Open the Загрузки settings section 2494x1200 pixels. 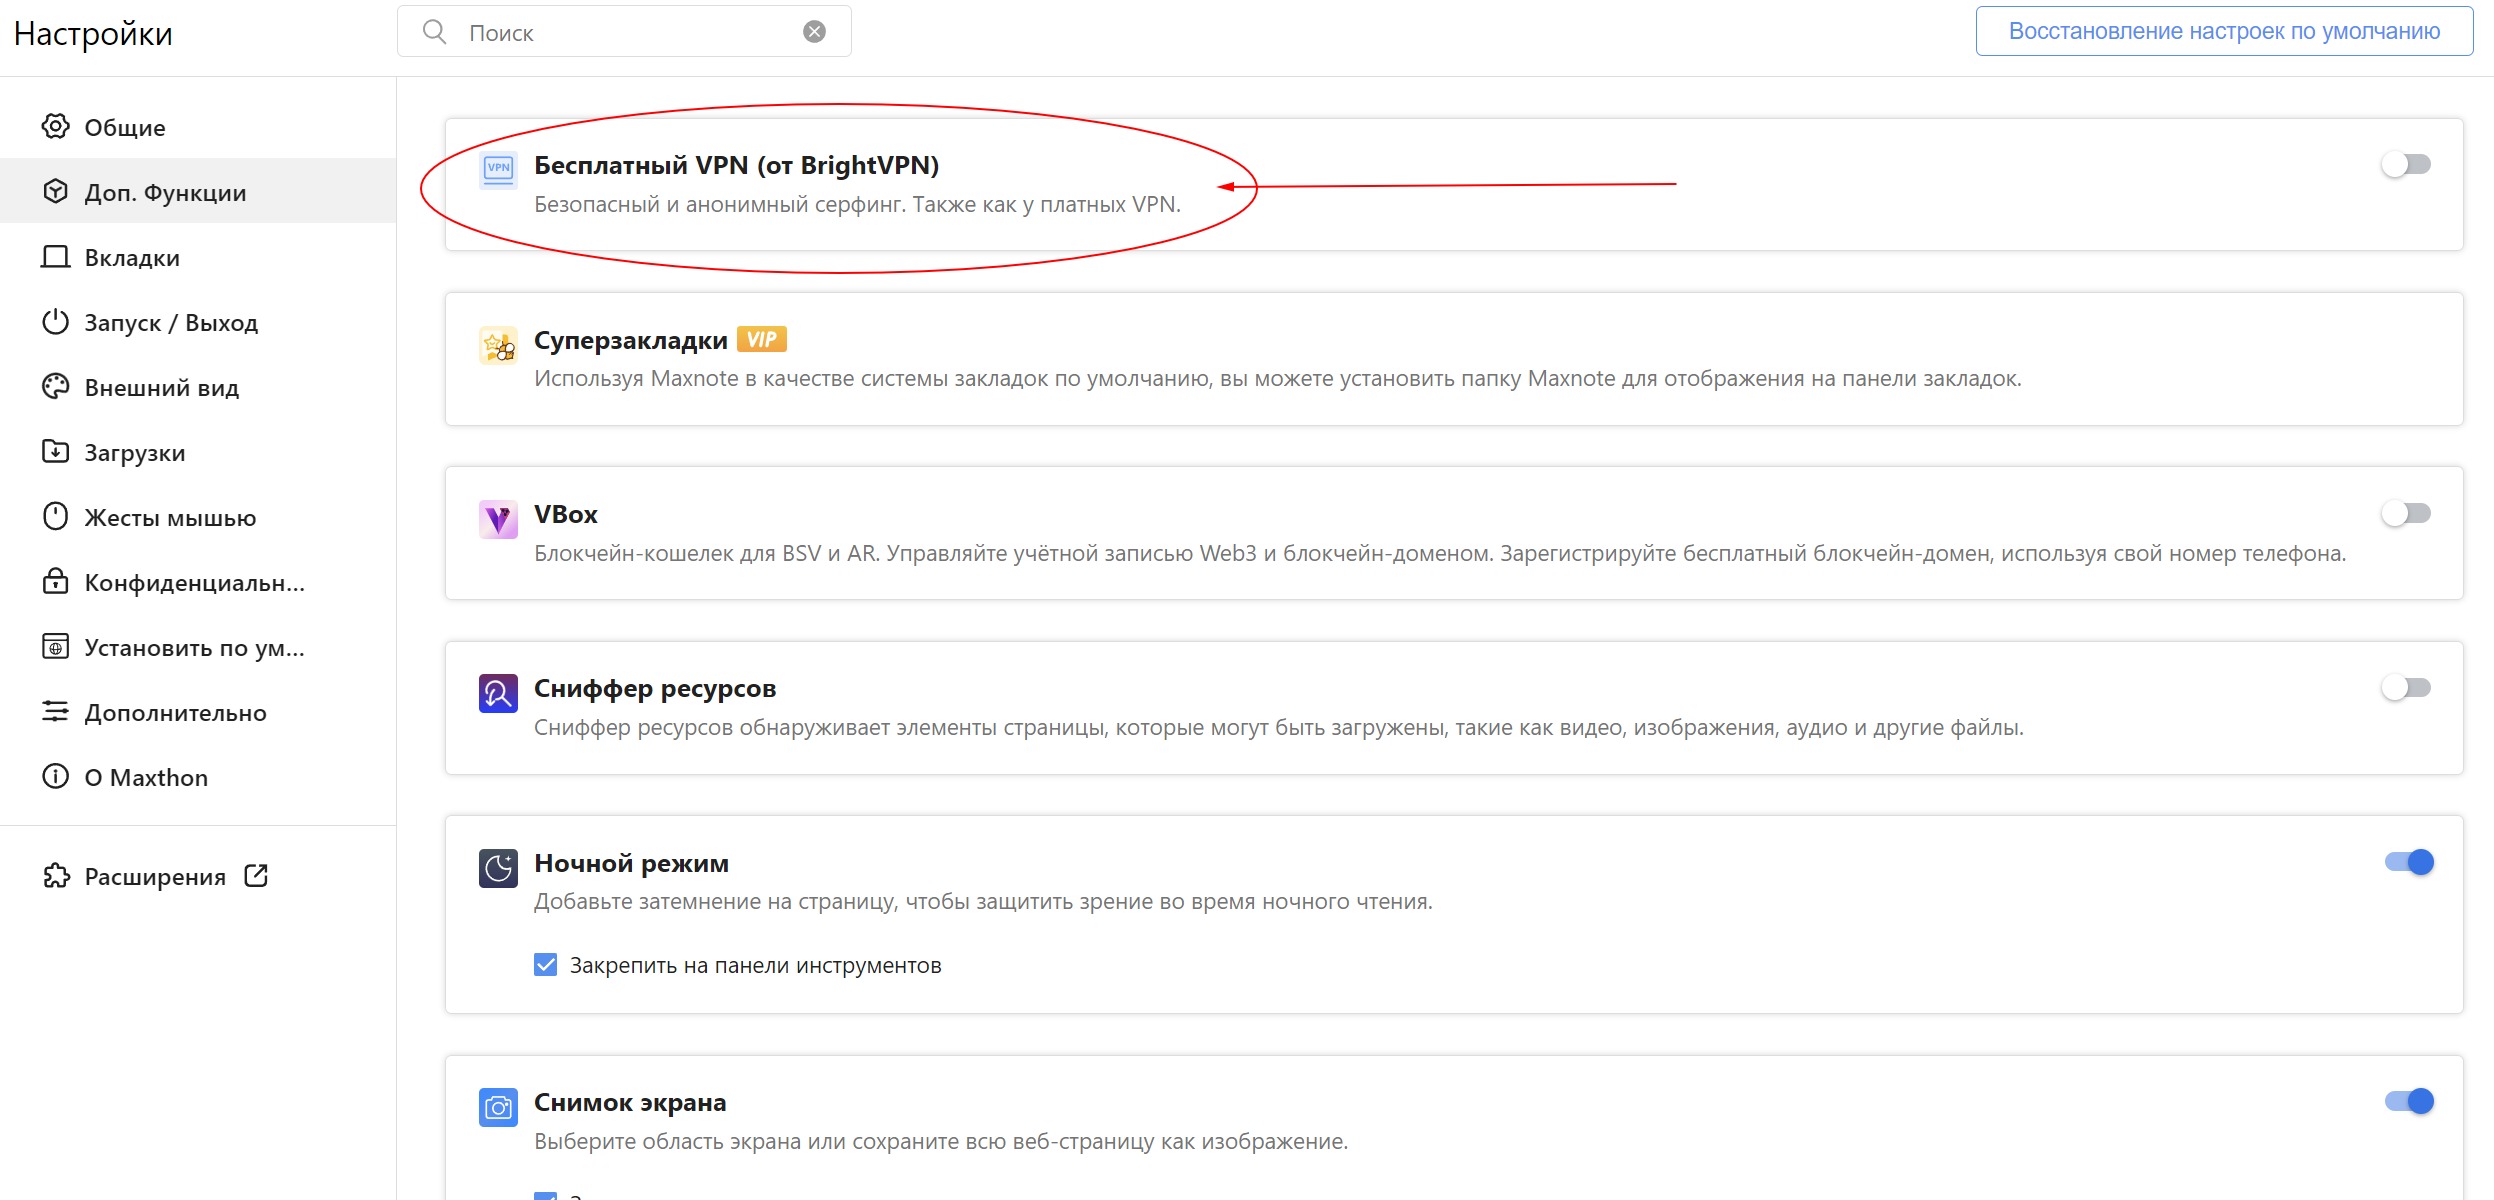[135, 453]
